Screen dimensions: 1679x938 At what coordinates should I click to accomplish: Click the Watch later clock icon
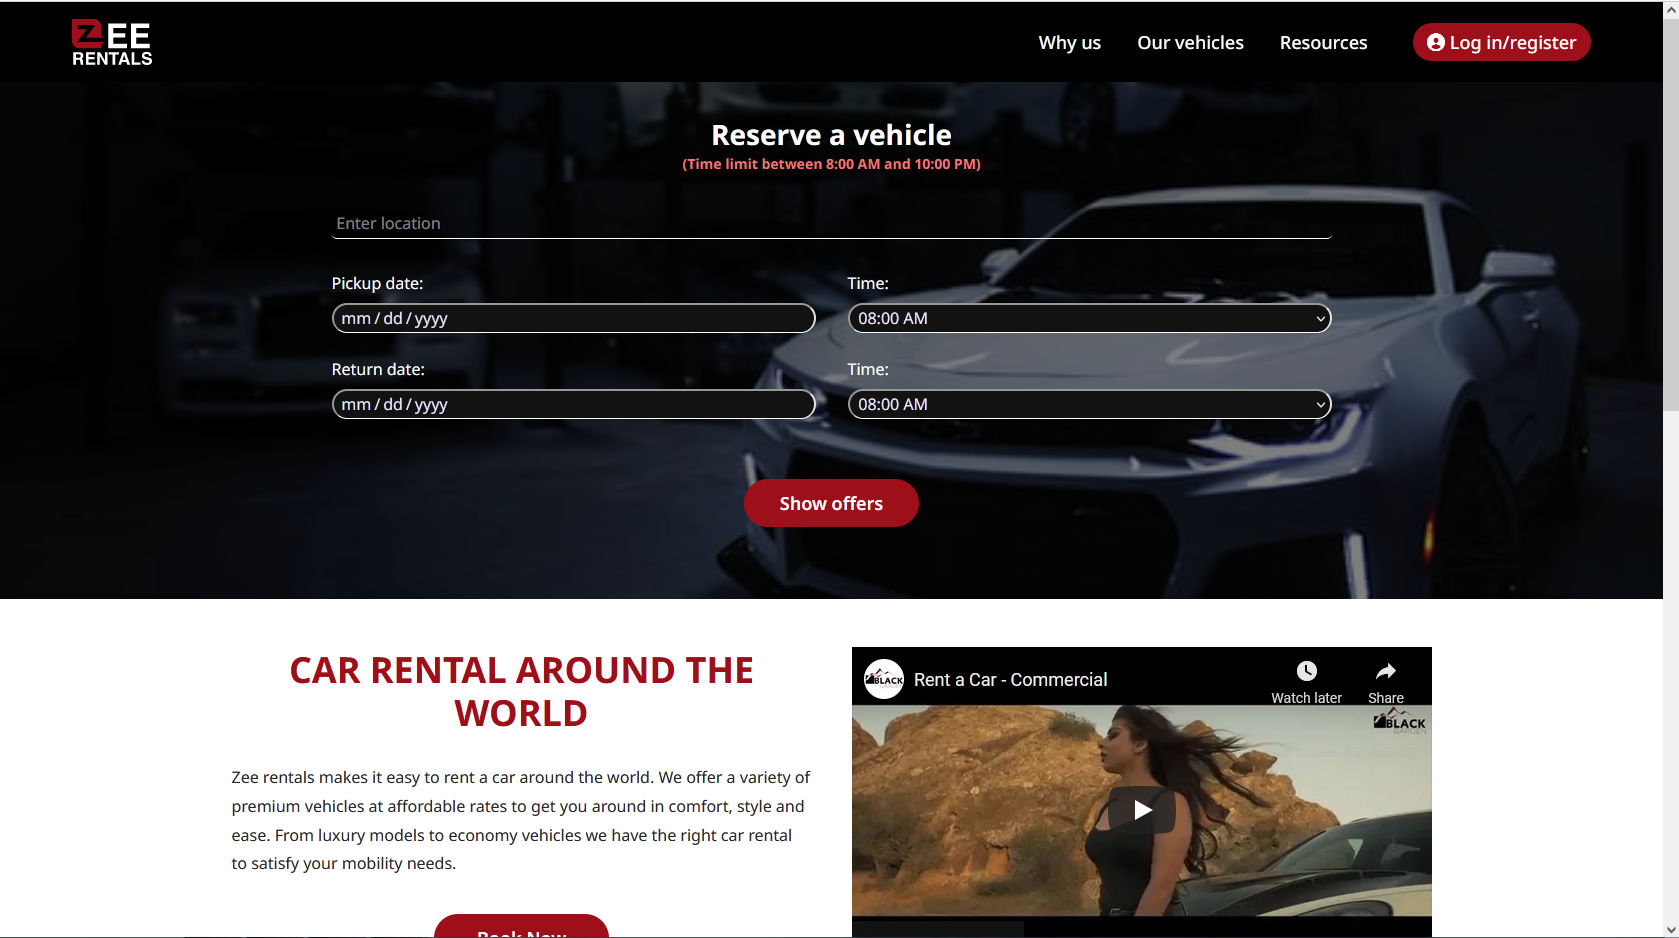pyautogui.click(x=1306, y=671)
